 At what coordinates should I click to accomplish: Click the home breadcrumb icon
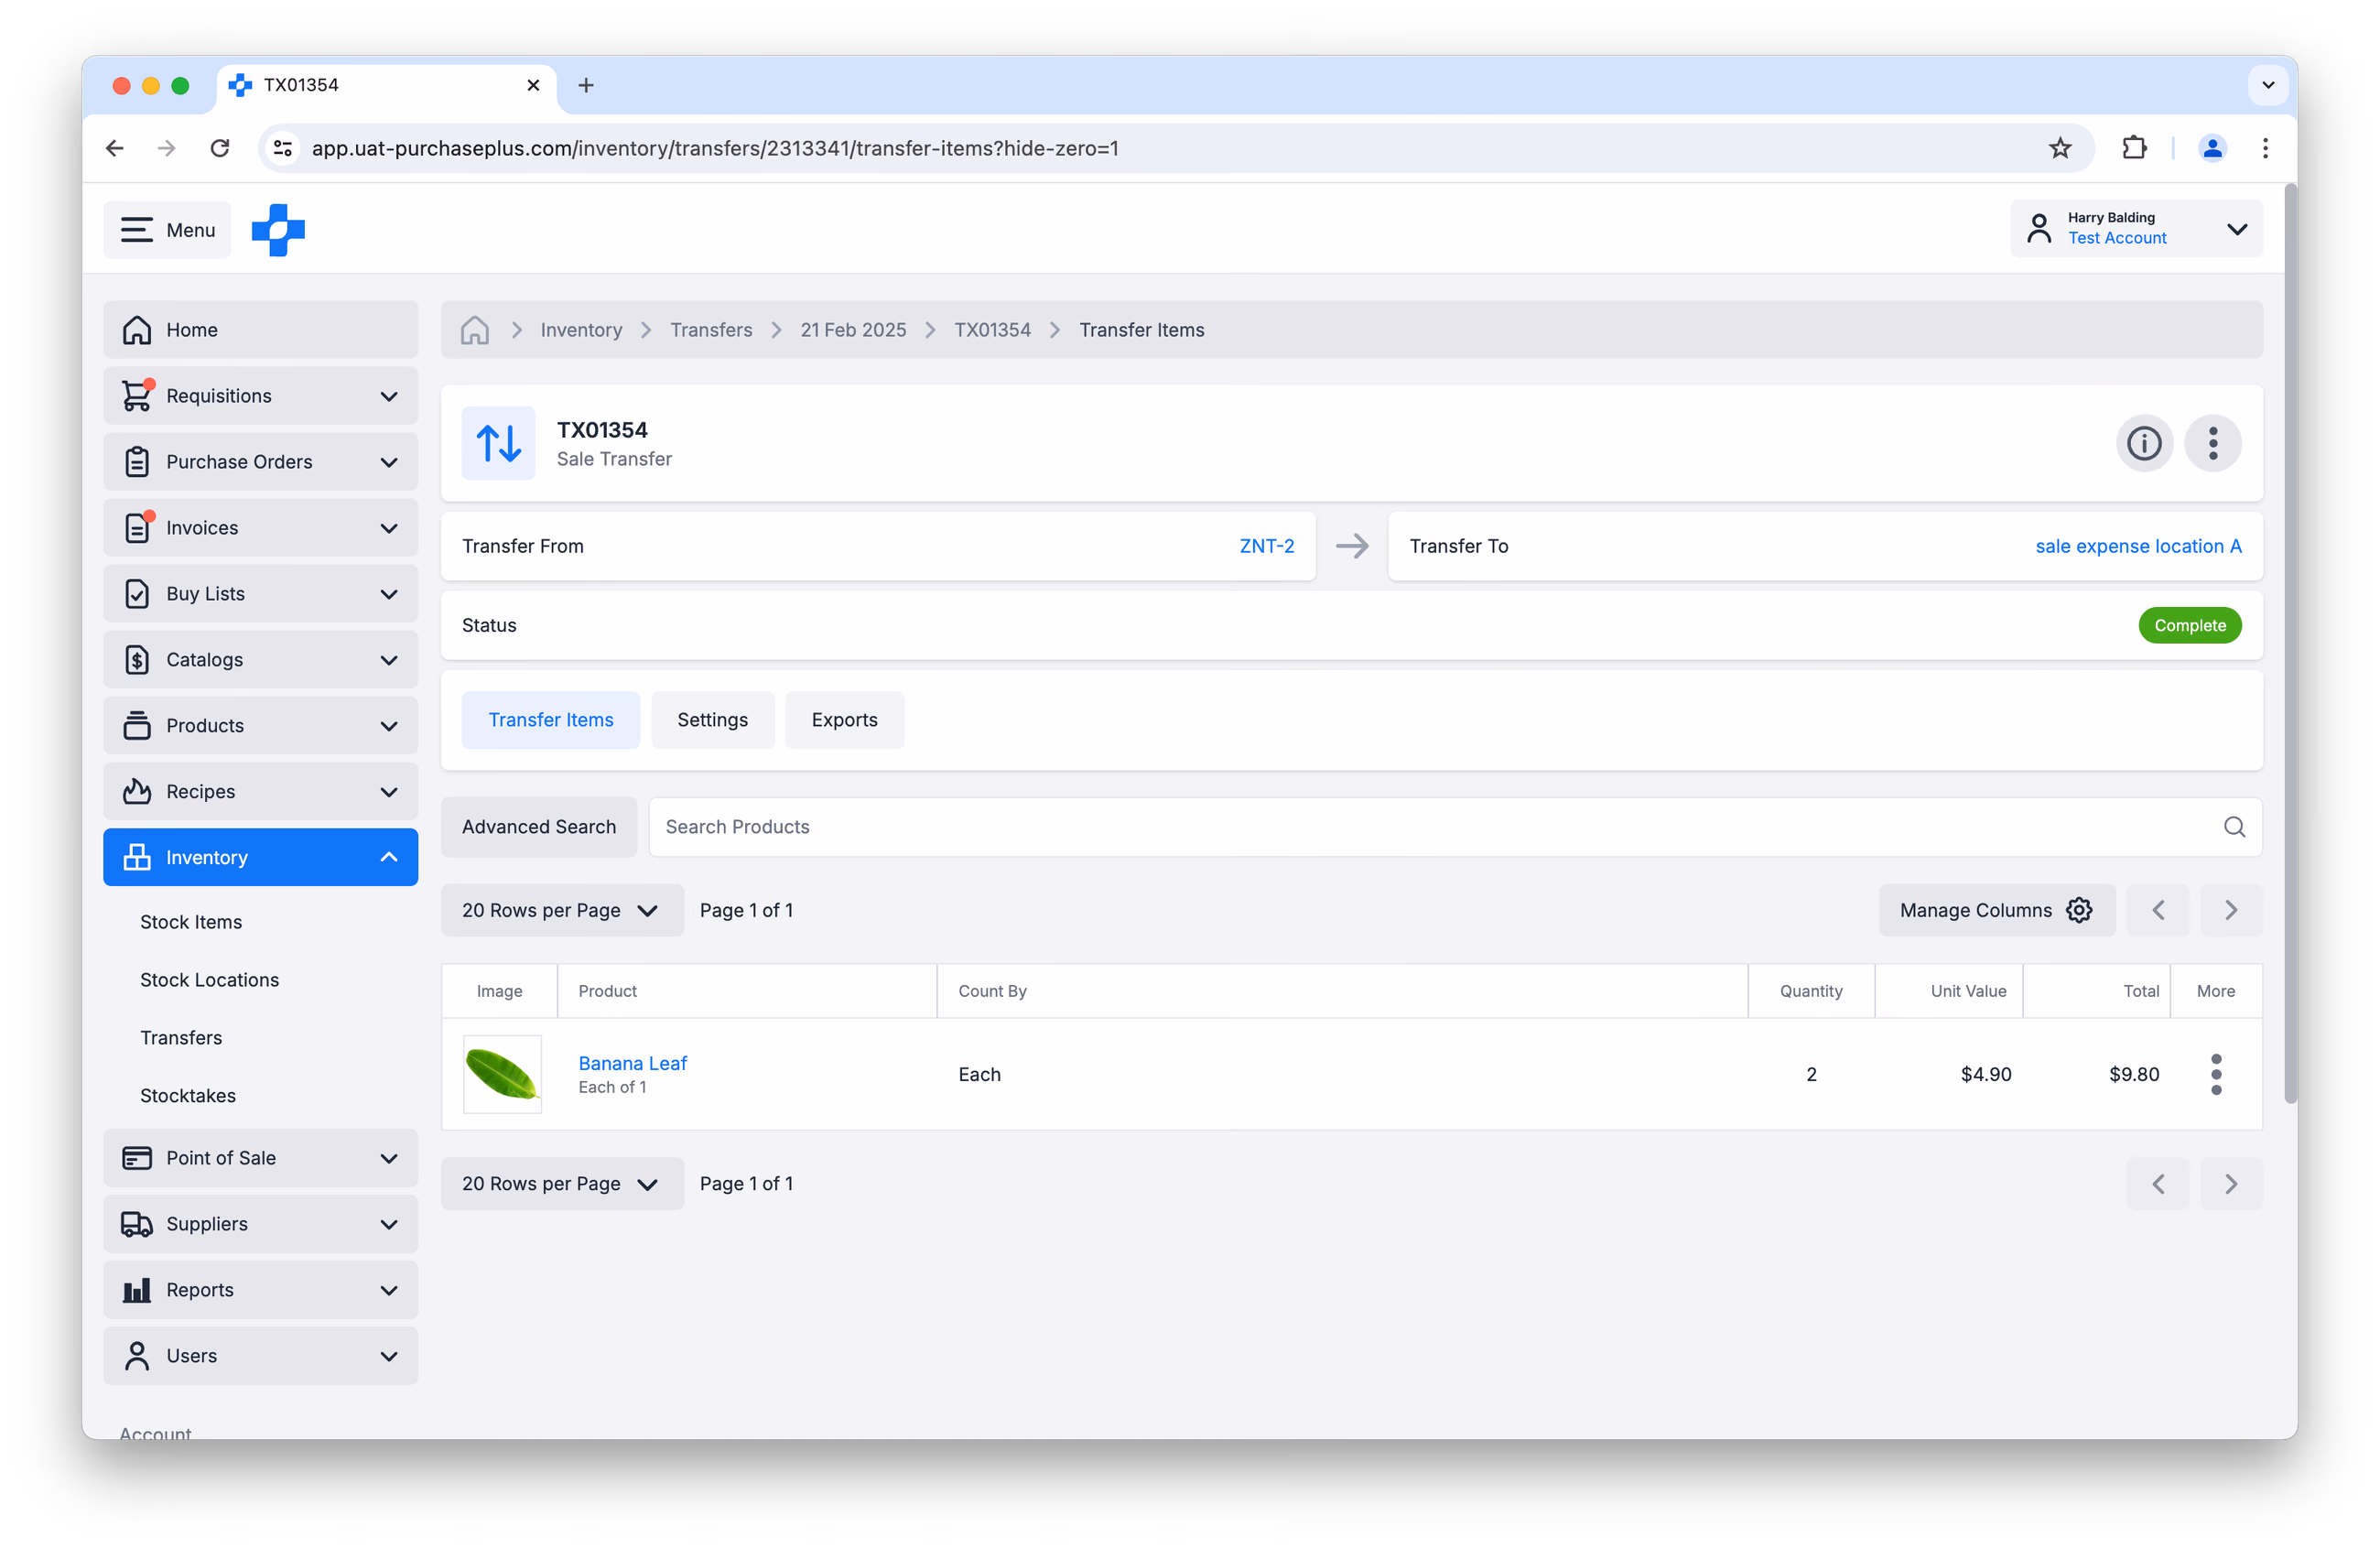[475, 330]
